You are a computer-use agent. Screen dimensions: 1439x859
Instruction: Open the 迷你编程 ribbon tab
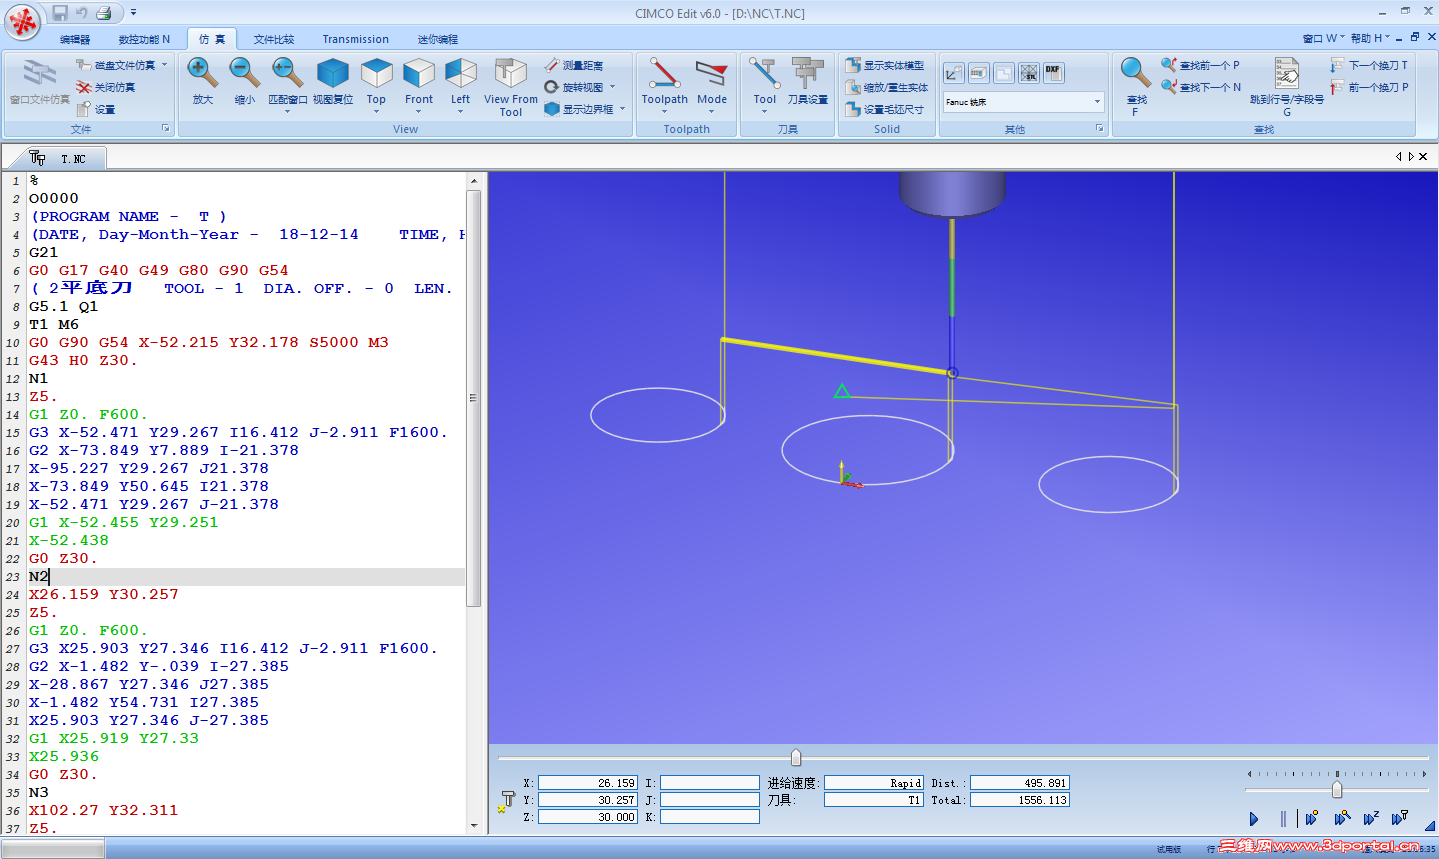(x=438, y=39)
